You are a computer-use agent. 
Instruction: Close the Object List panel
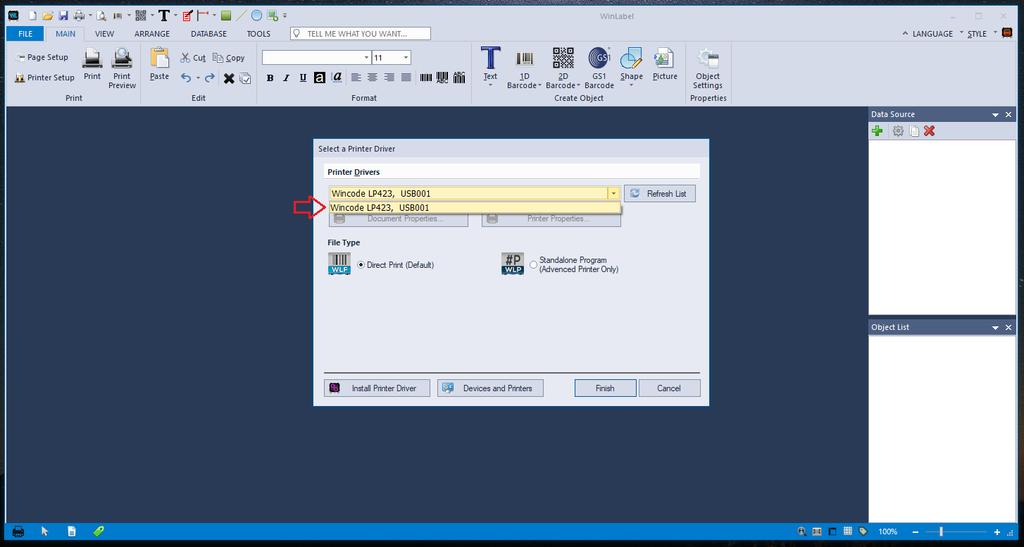[x=1008, y=328]
